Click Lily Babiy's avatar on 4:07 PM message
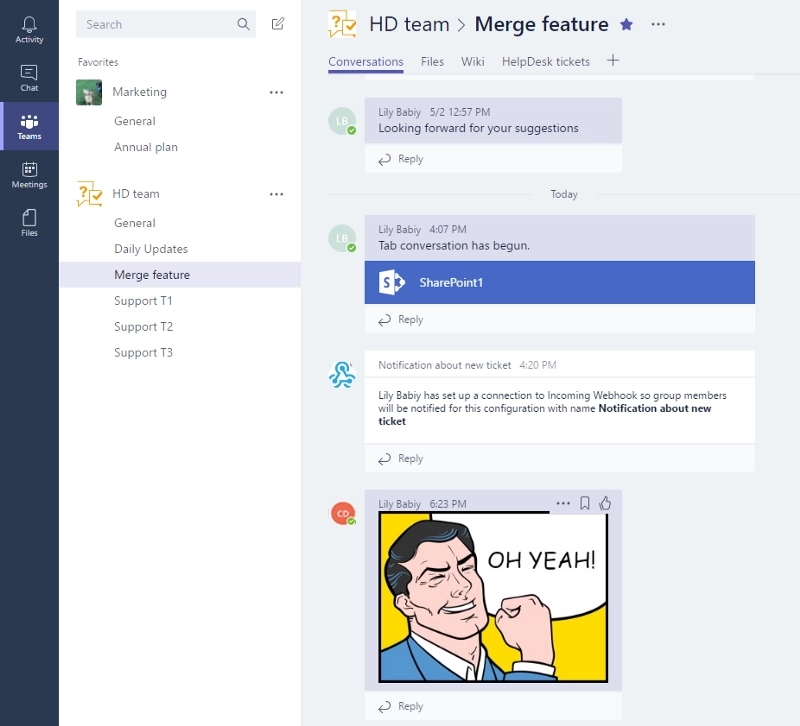 (342, 238)
